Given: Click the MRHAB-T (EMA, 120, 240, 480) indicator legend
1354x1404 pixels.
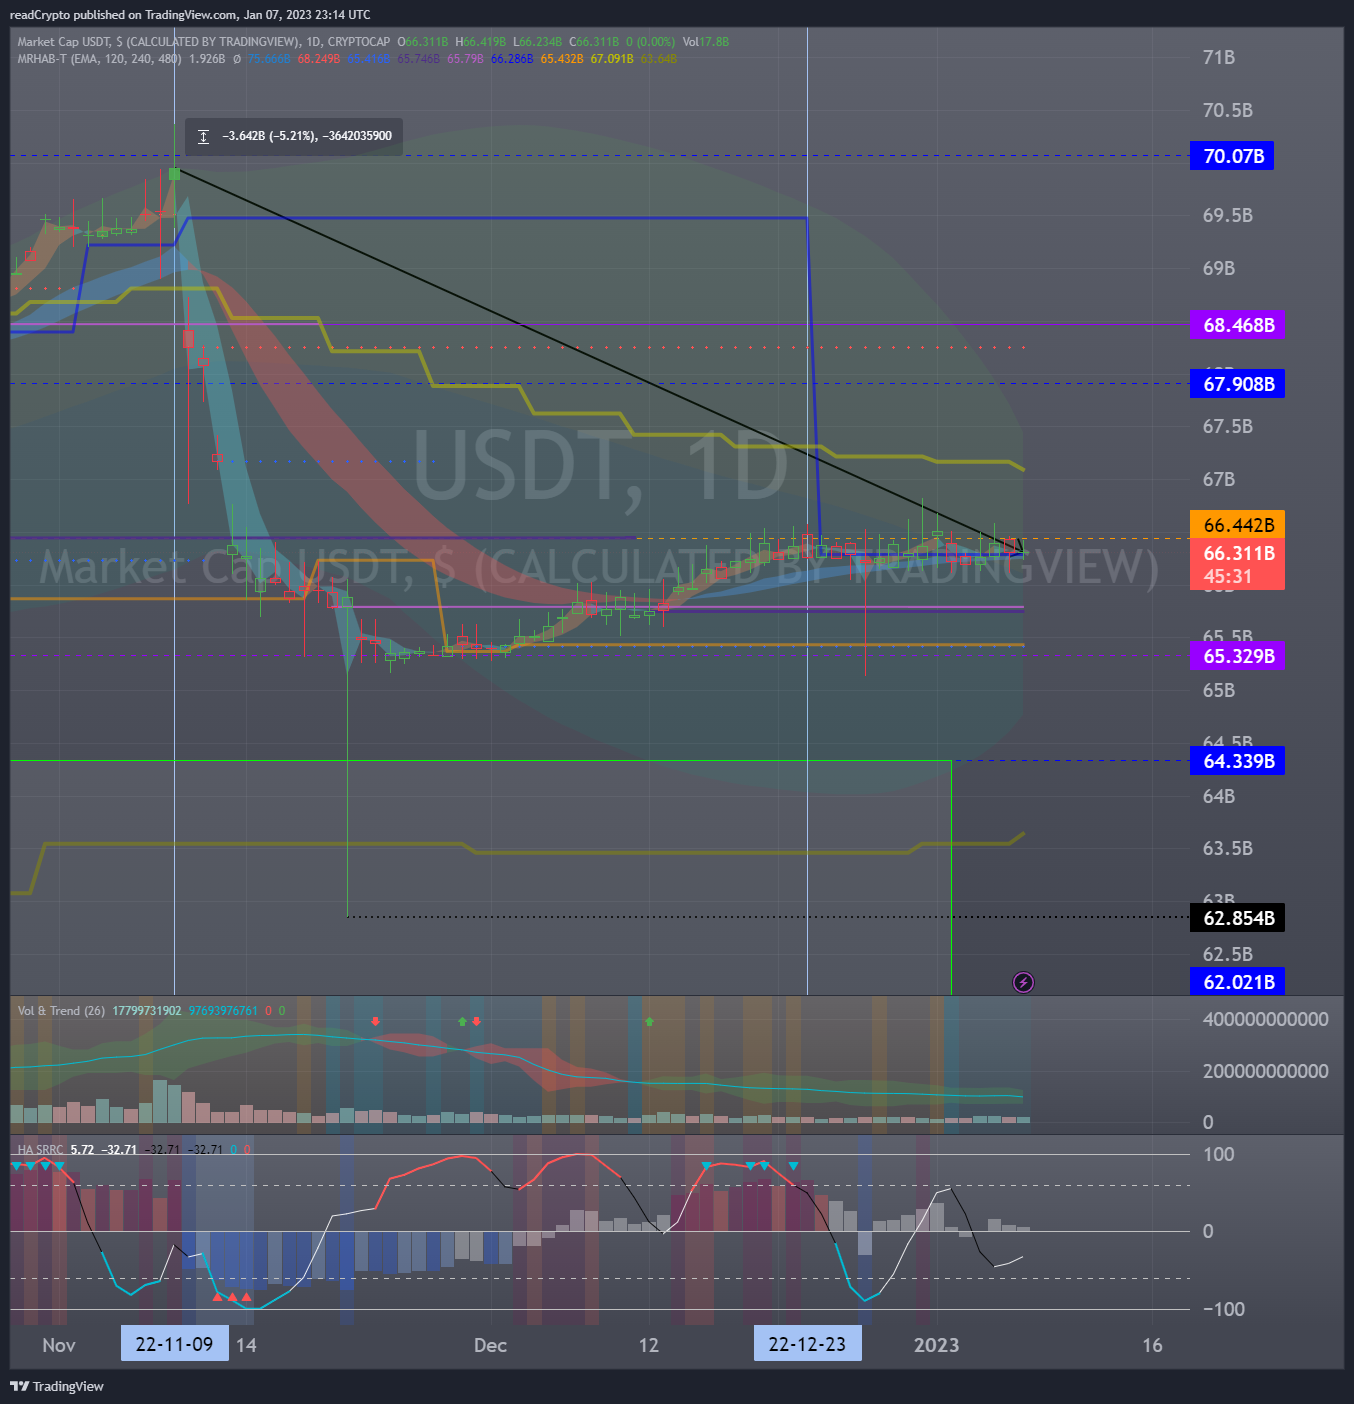Looking at the screenshot, I should pyautogui.click(x=99, y=59).
